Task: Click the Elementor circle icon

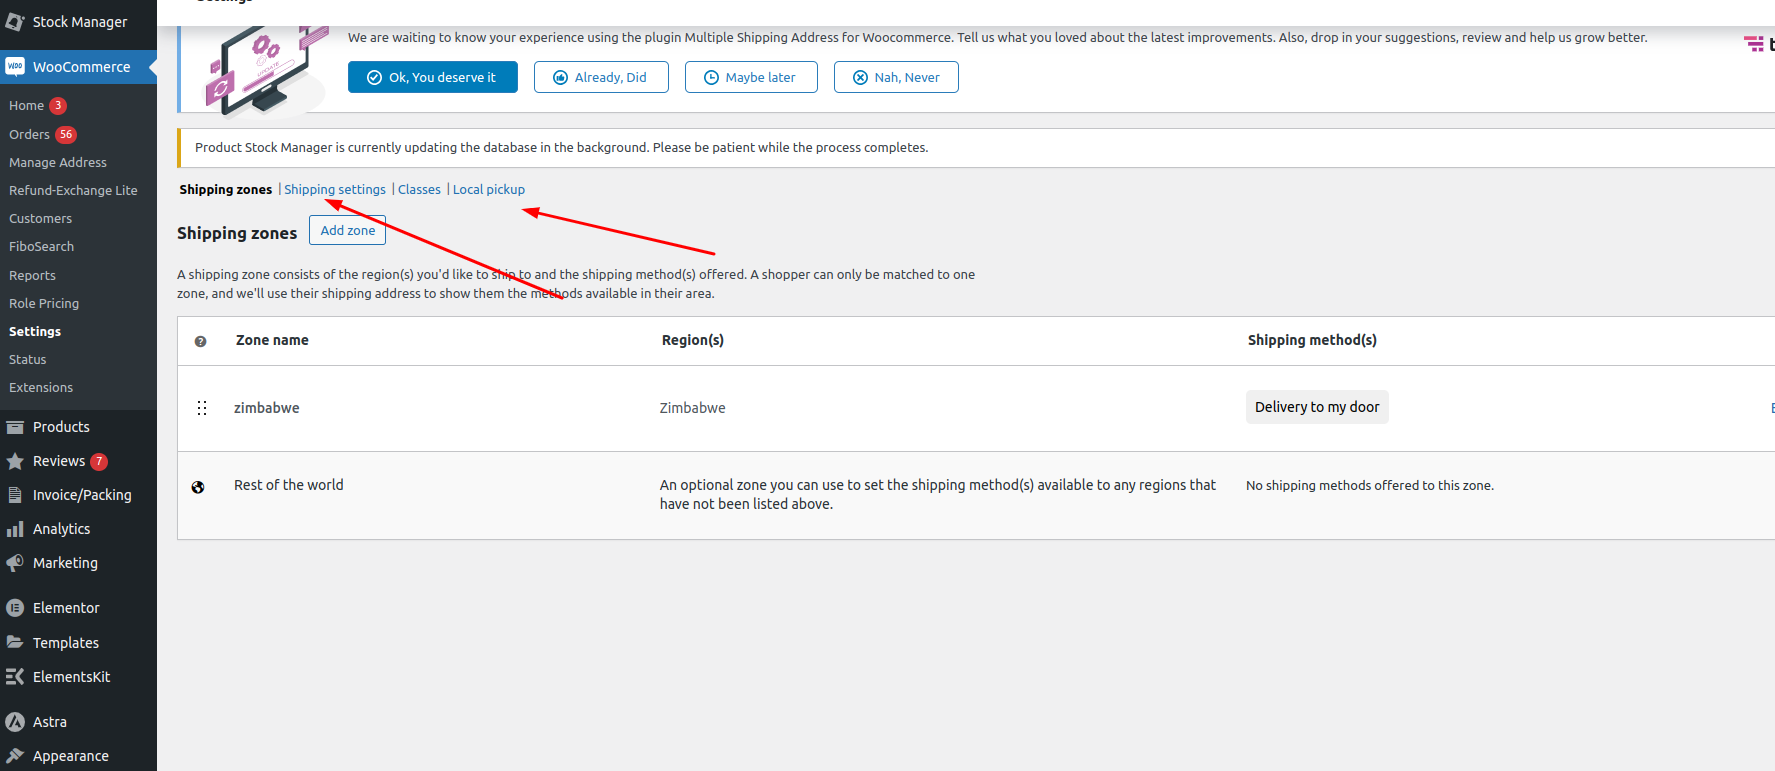Action: coord(15,608)
